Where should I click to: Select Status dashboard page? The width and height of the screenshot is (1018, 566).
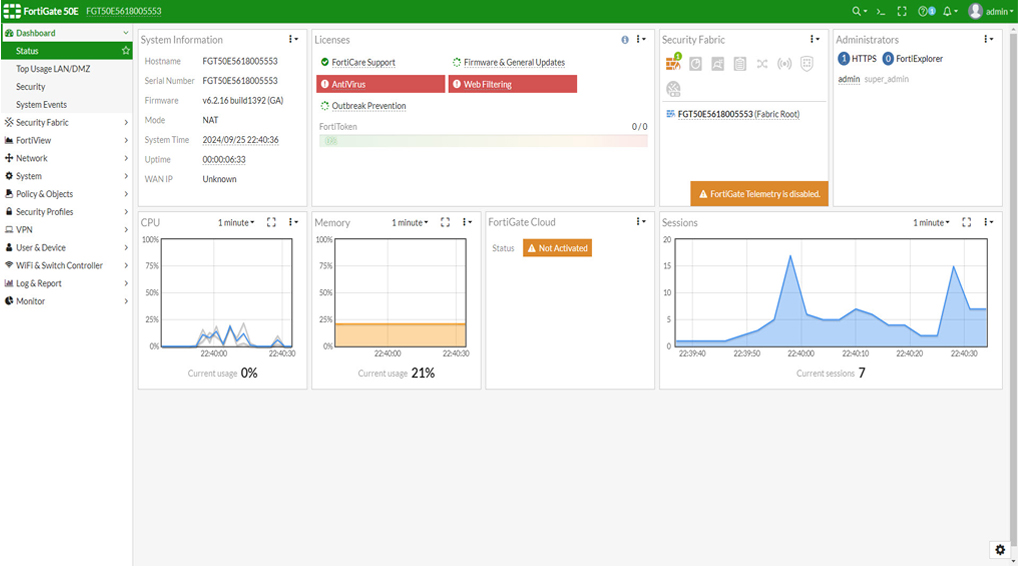[66, 51]
